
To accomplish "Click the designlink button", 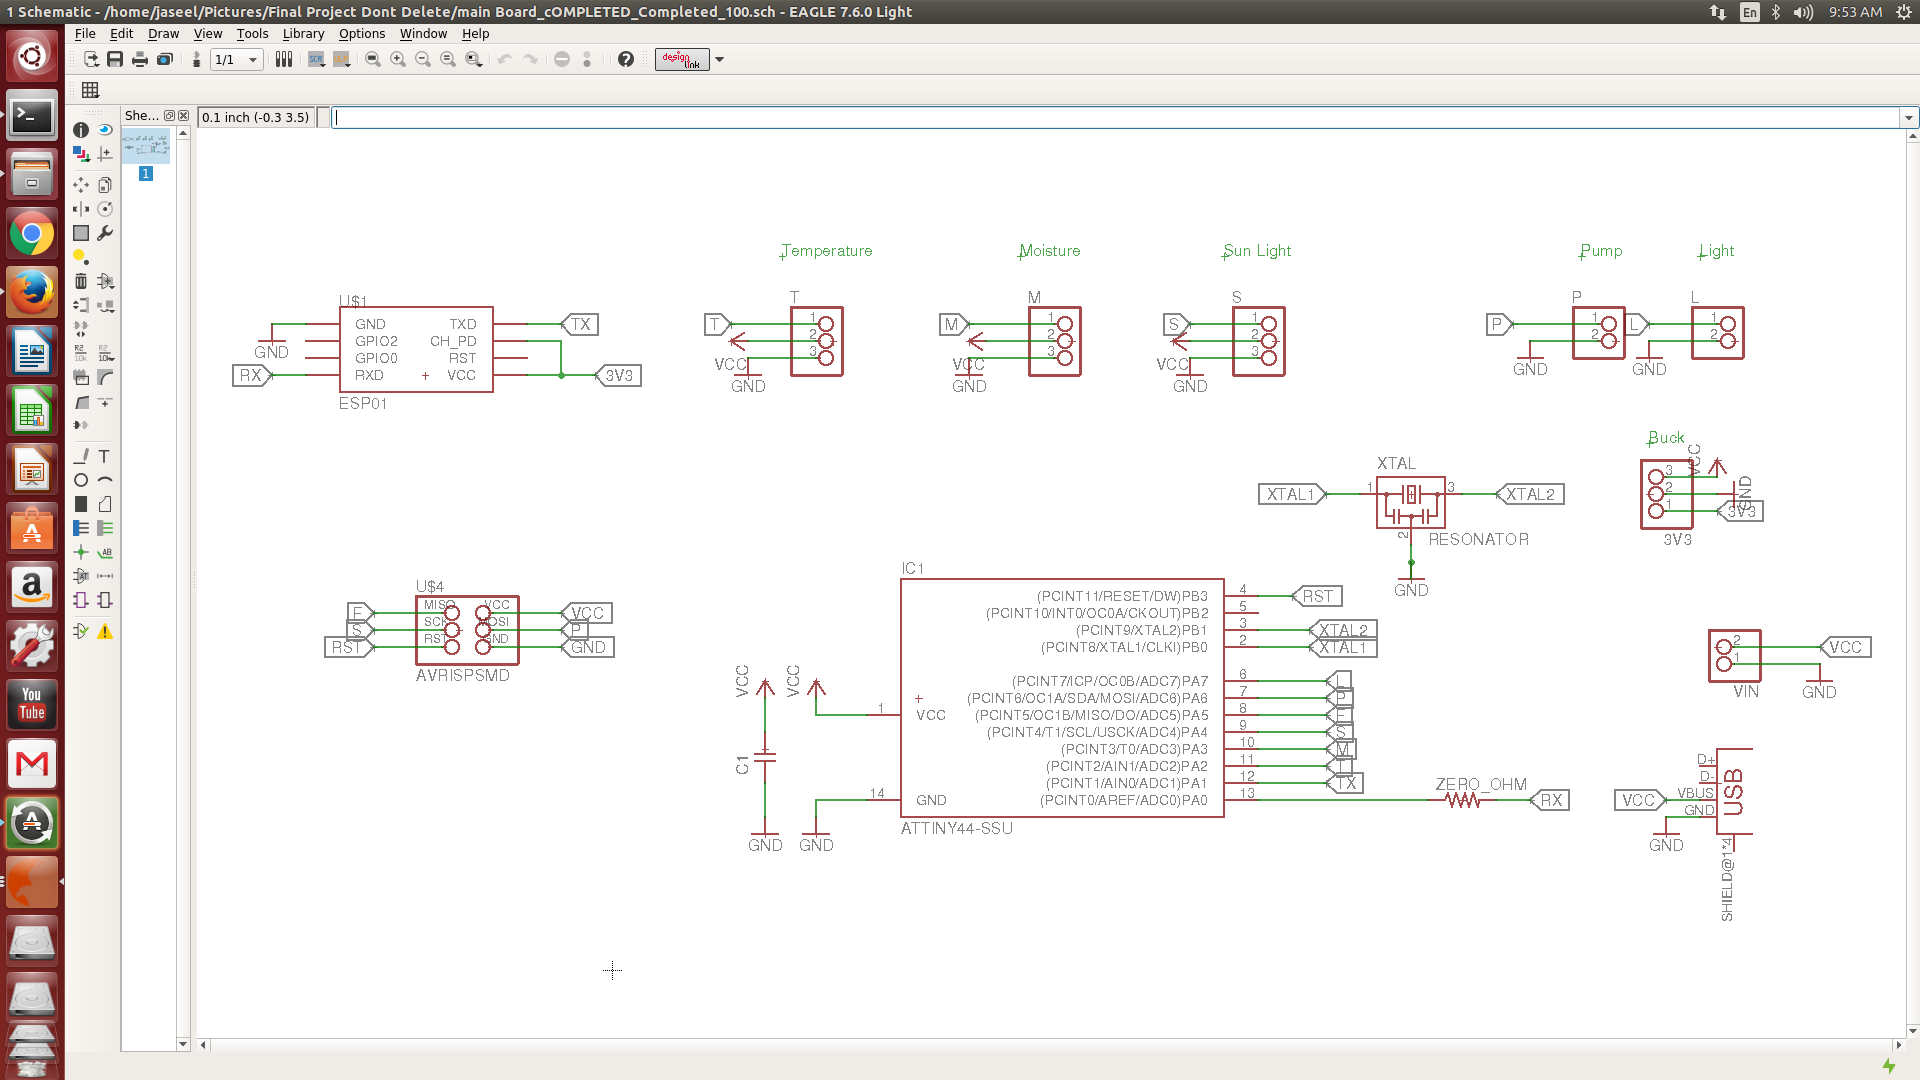I will coord(682,60).
